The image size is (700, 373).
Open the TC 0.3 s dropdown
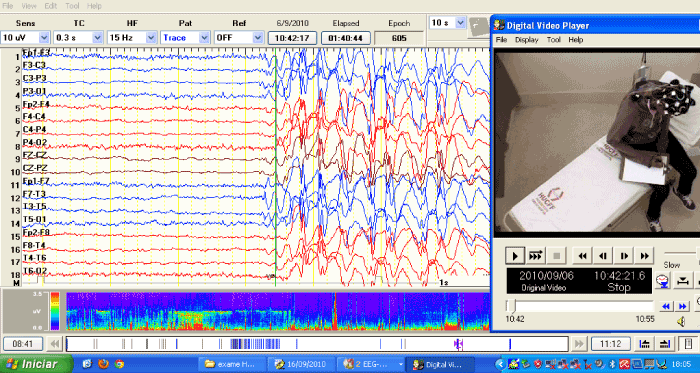point(79,37)
